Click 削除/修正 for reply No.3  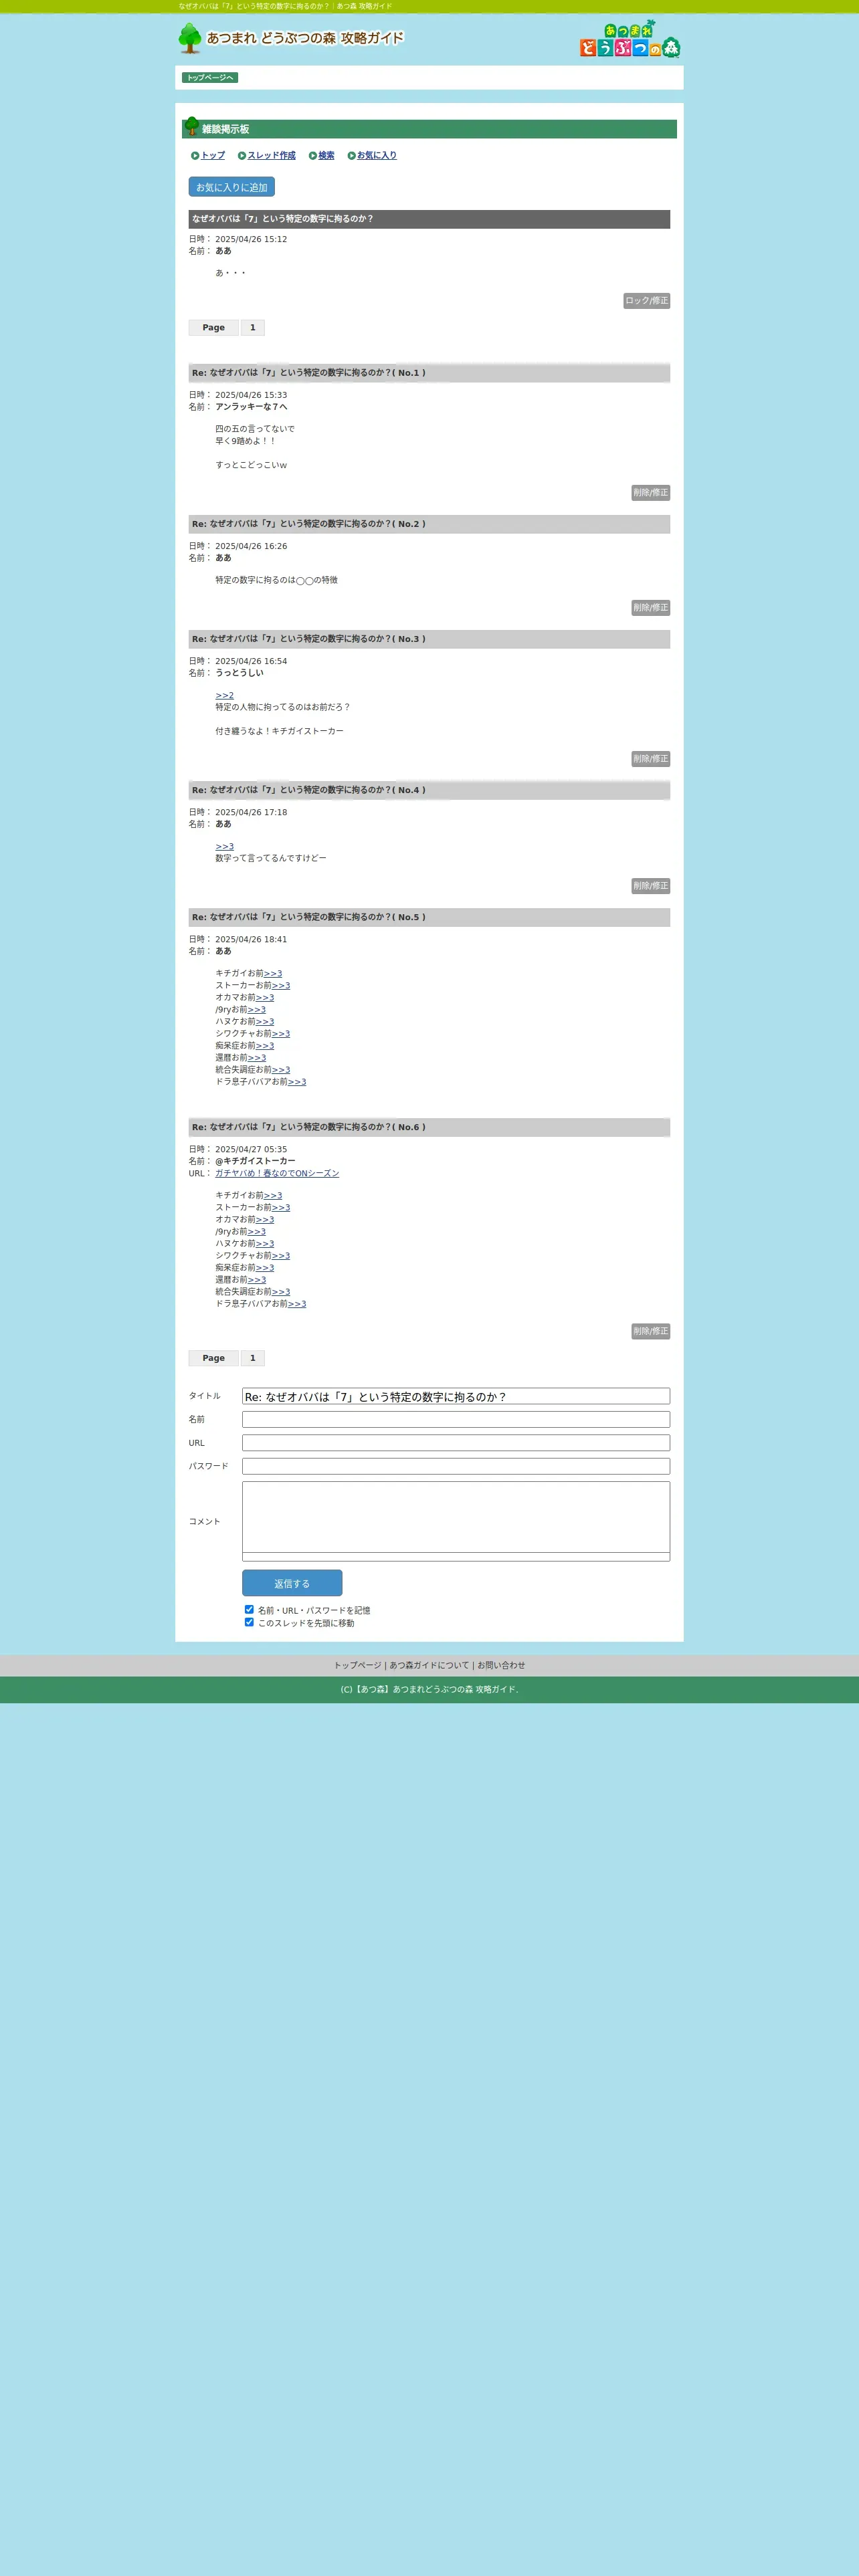point(650,759)
